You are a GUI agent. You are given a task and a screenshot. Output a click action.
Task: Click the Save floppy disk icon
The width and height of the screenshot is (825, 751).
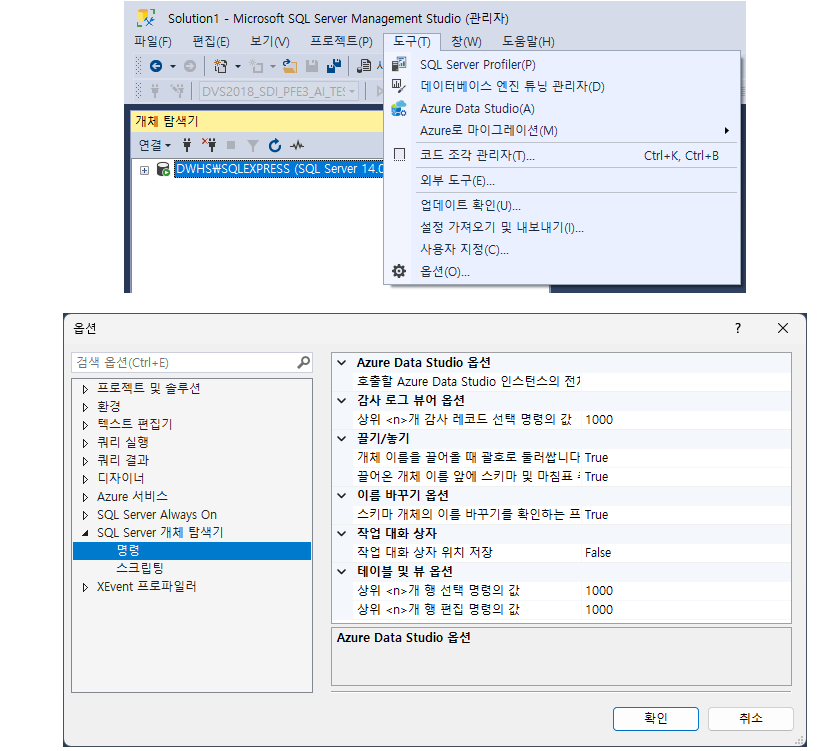(312, 66)
